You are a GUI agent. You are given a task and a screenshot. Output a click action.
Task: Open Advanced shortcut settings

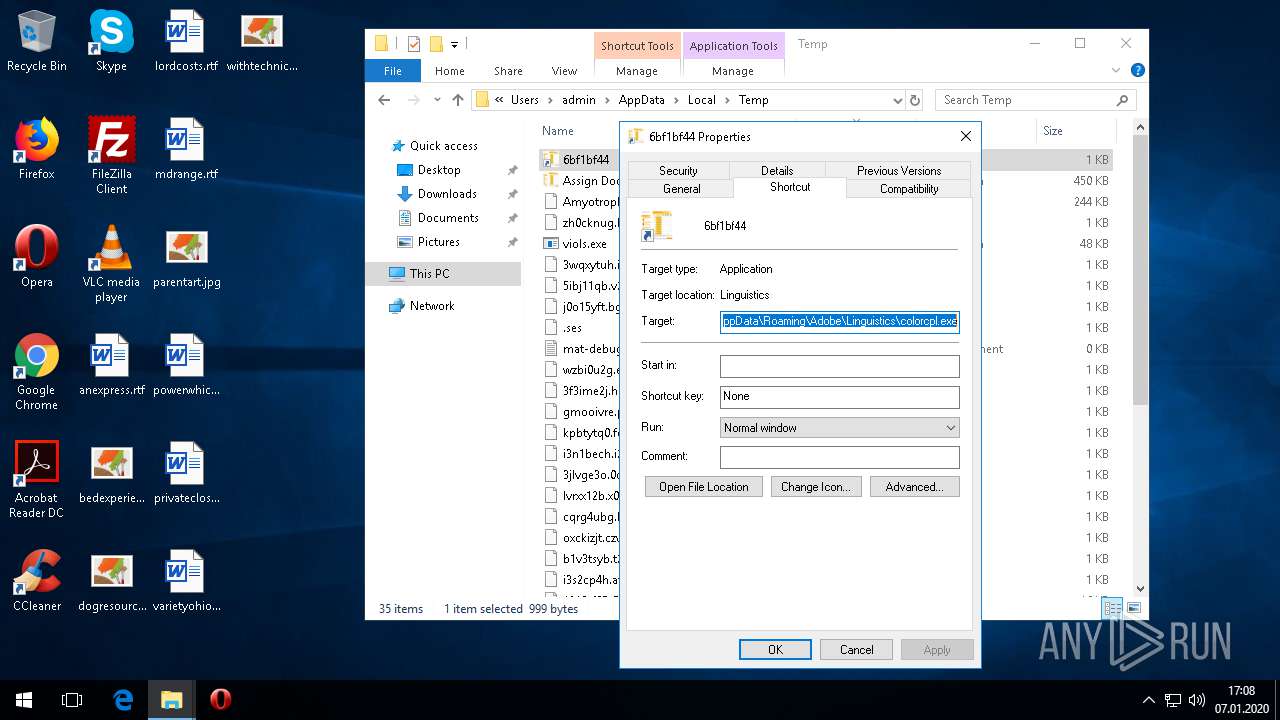[x=914, y=487]
